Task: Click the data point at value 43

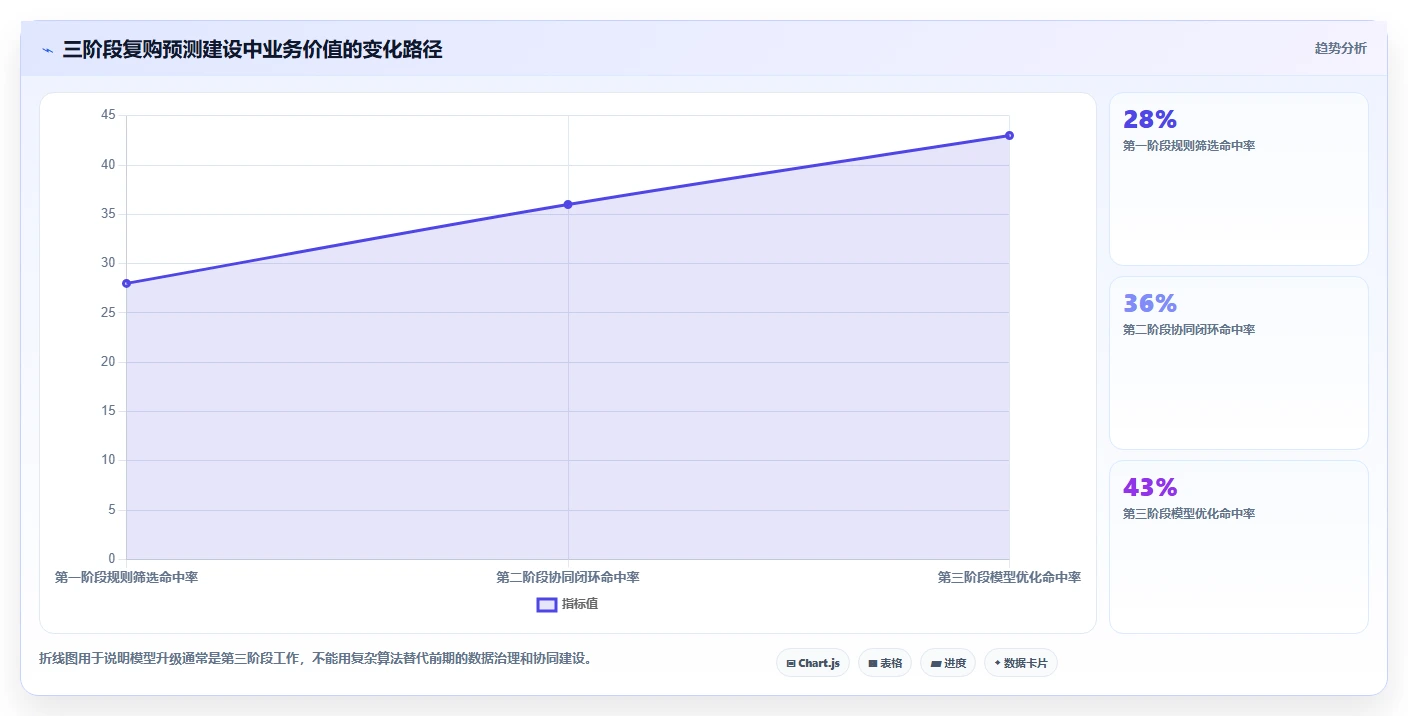Action: [x=1009, y=135]
